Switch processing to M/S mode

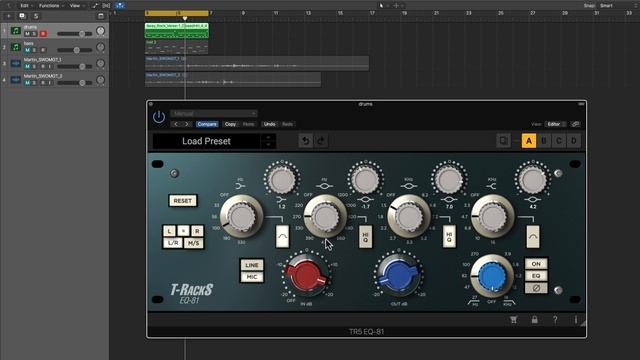193,243
